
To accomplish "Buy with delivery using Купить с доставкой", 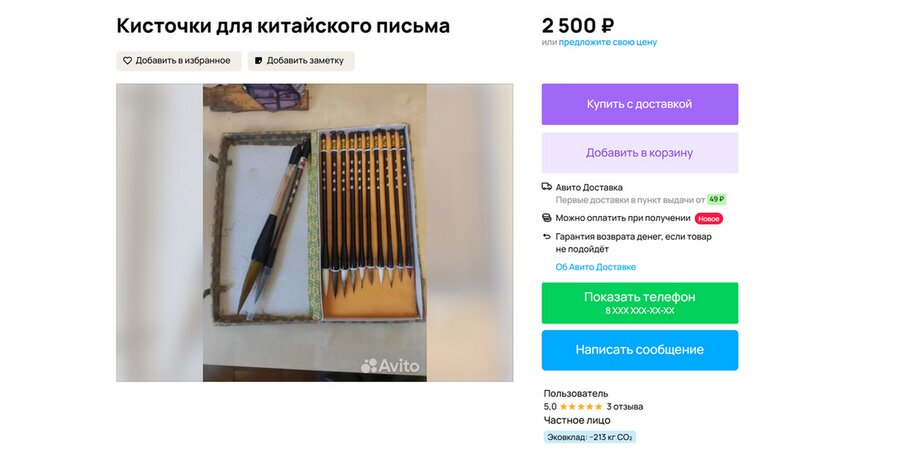I will [x=640, y=104].
